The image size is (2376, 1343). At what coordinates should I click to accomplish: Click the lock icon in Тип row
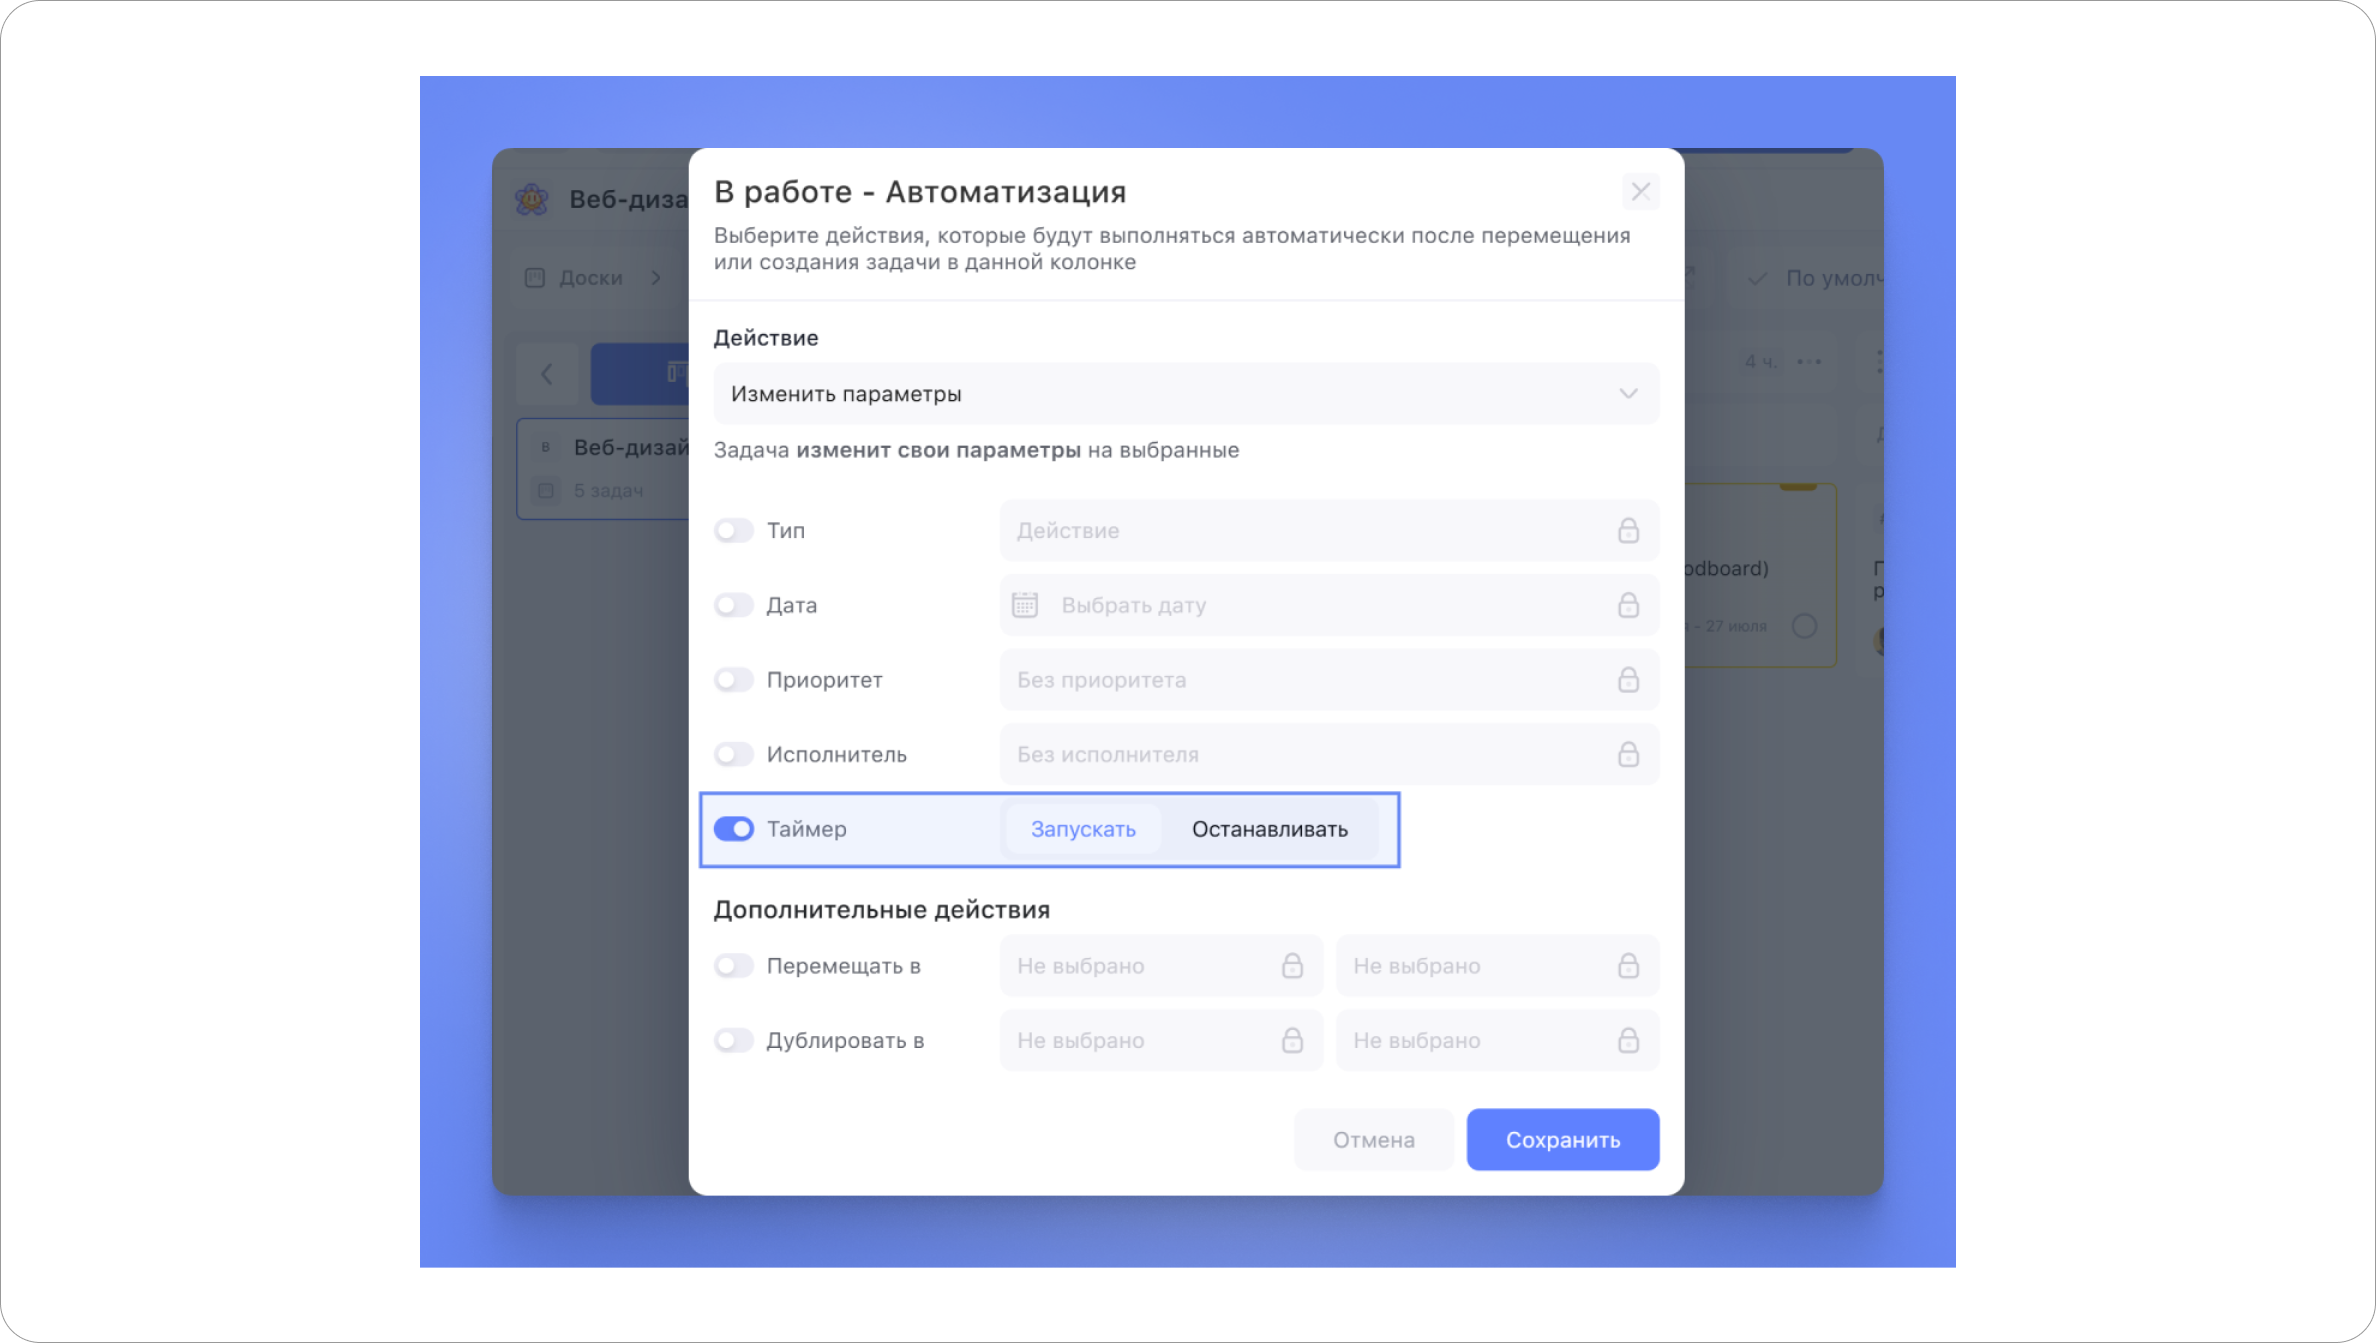tap(1628, 530)
